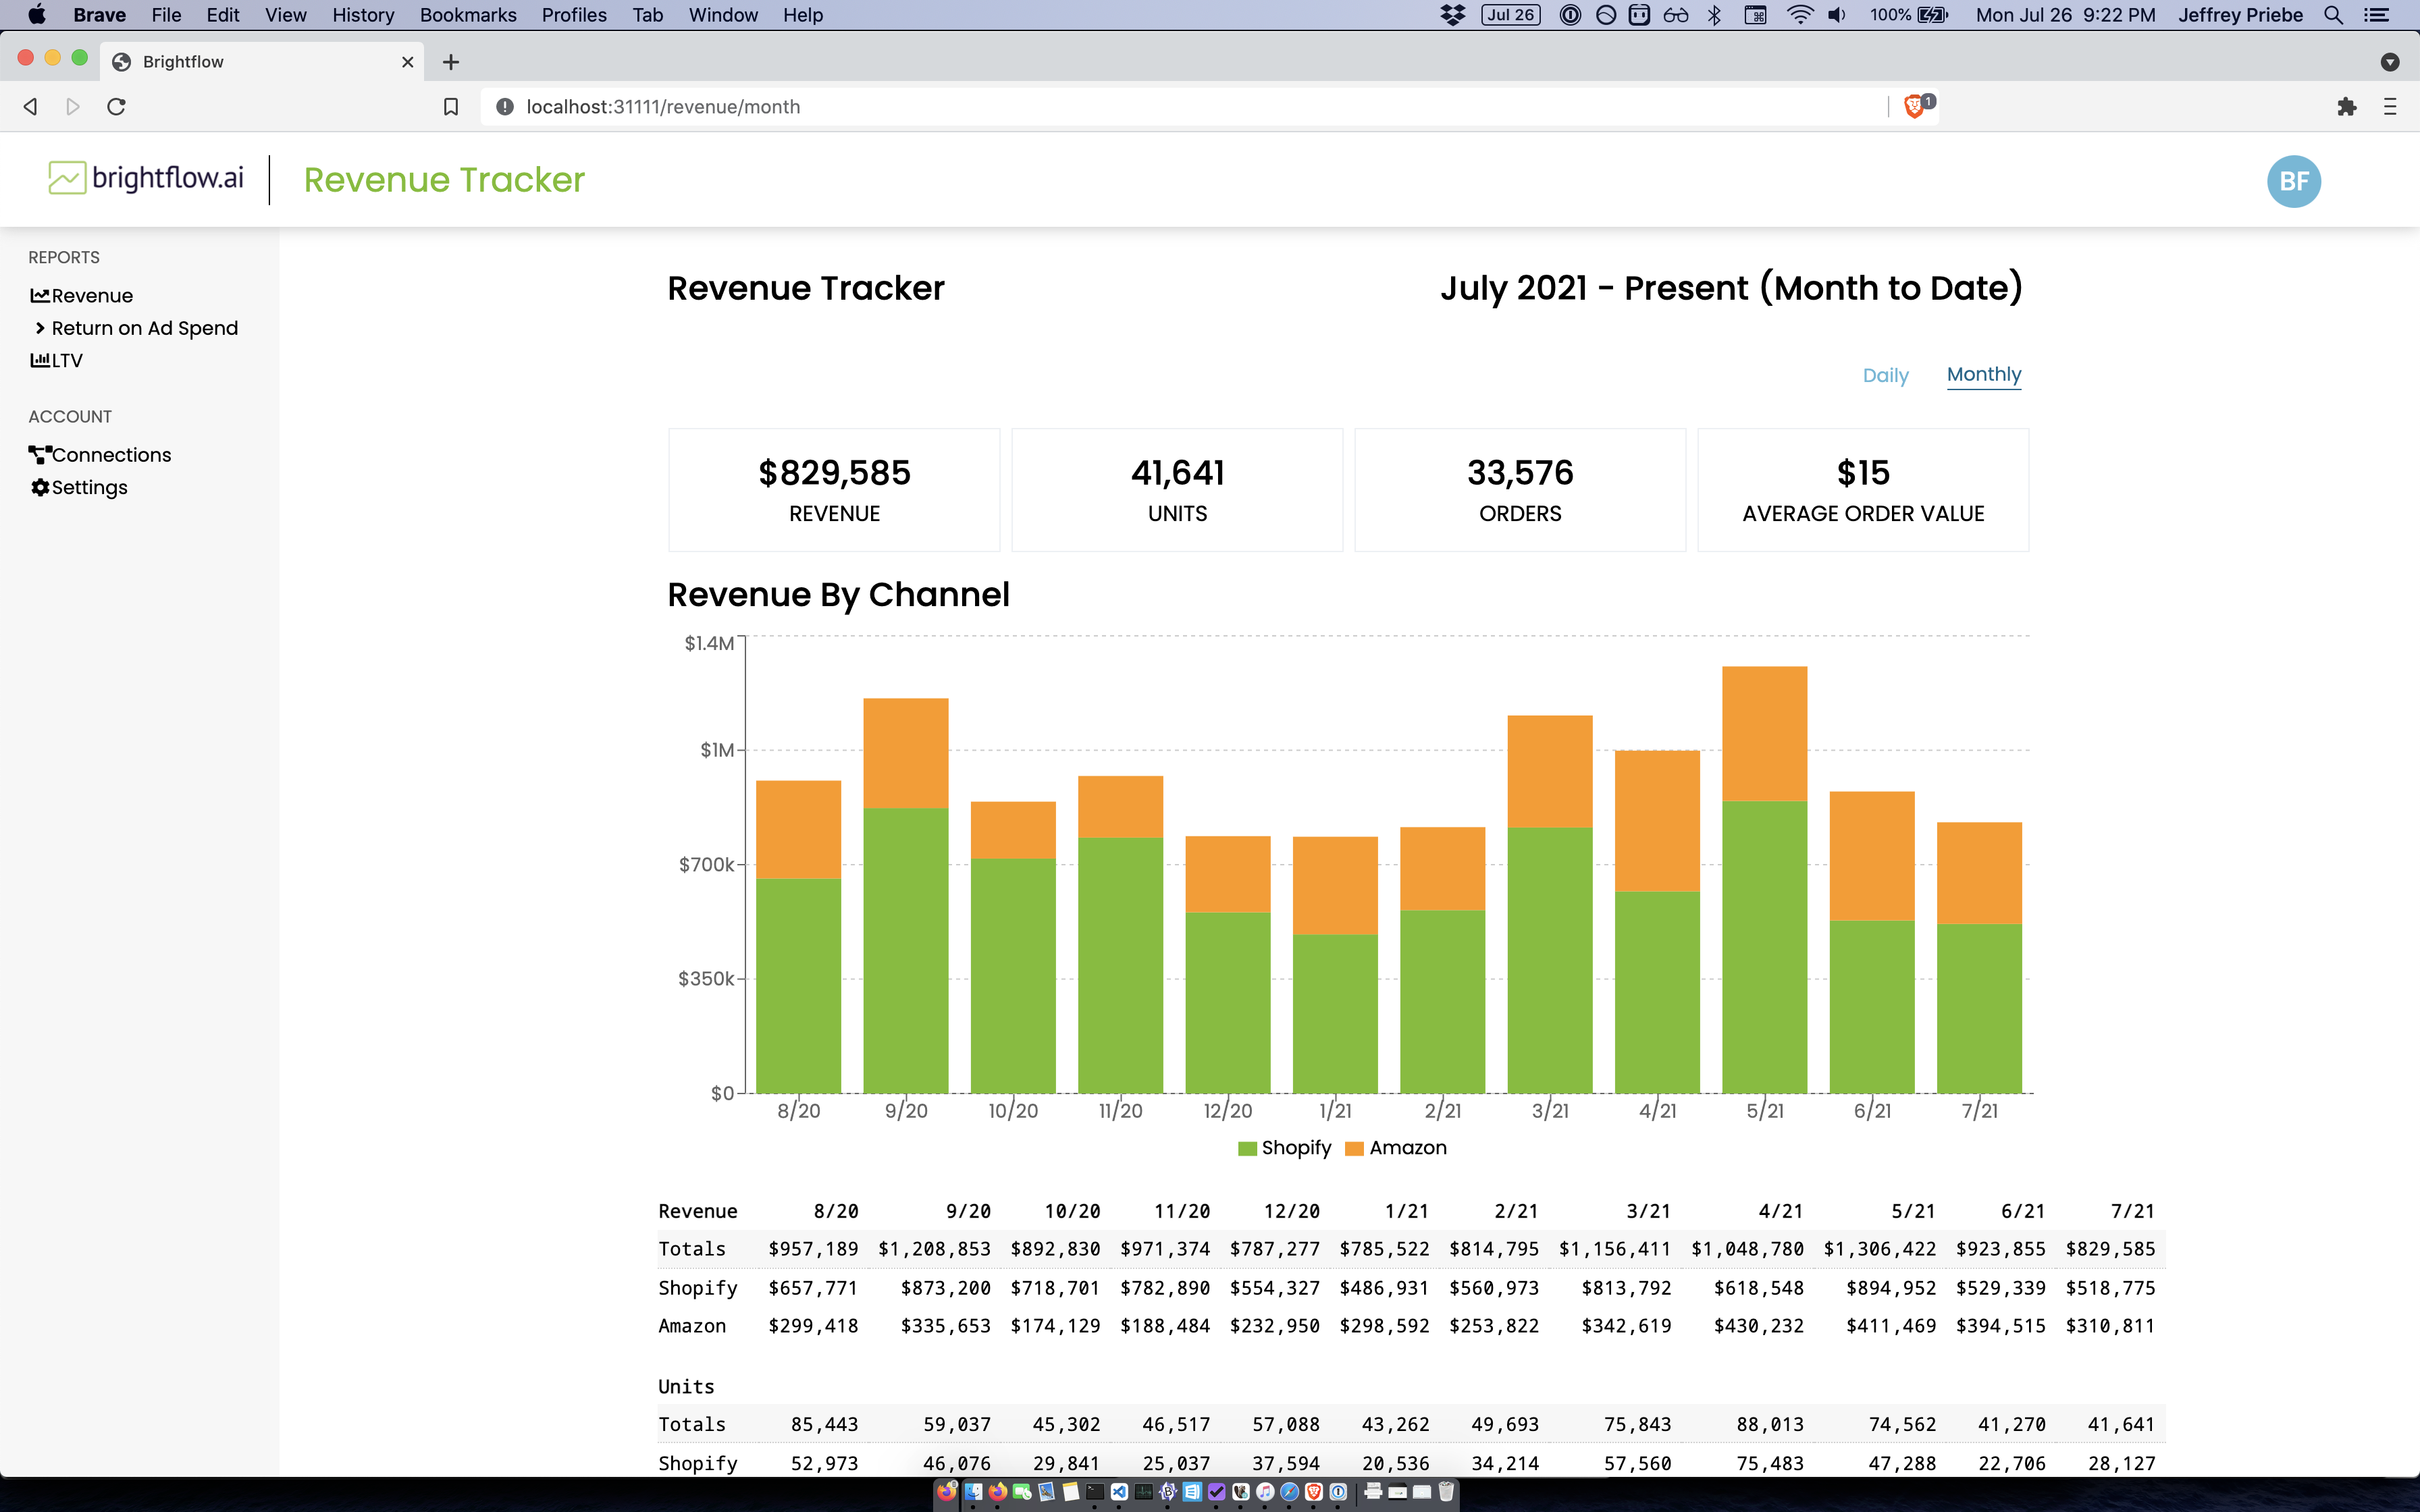This screenshot has width=2420, height=1512.
Task: Click the site info icon in the address bar
Action: click(505, 107)
